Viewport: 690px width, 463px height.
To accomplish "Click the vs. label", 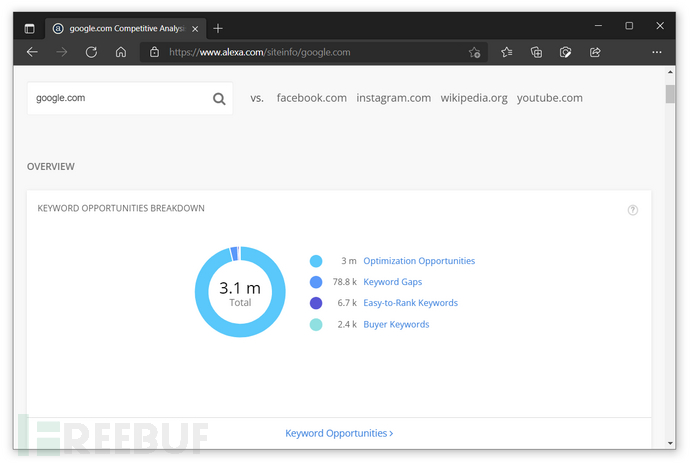I will pos(257,98).
